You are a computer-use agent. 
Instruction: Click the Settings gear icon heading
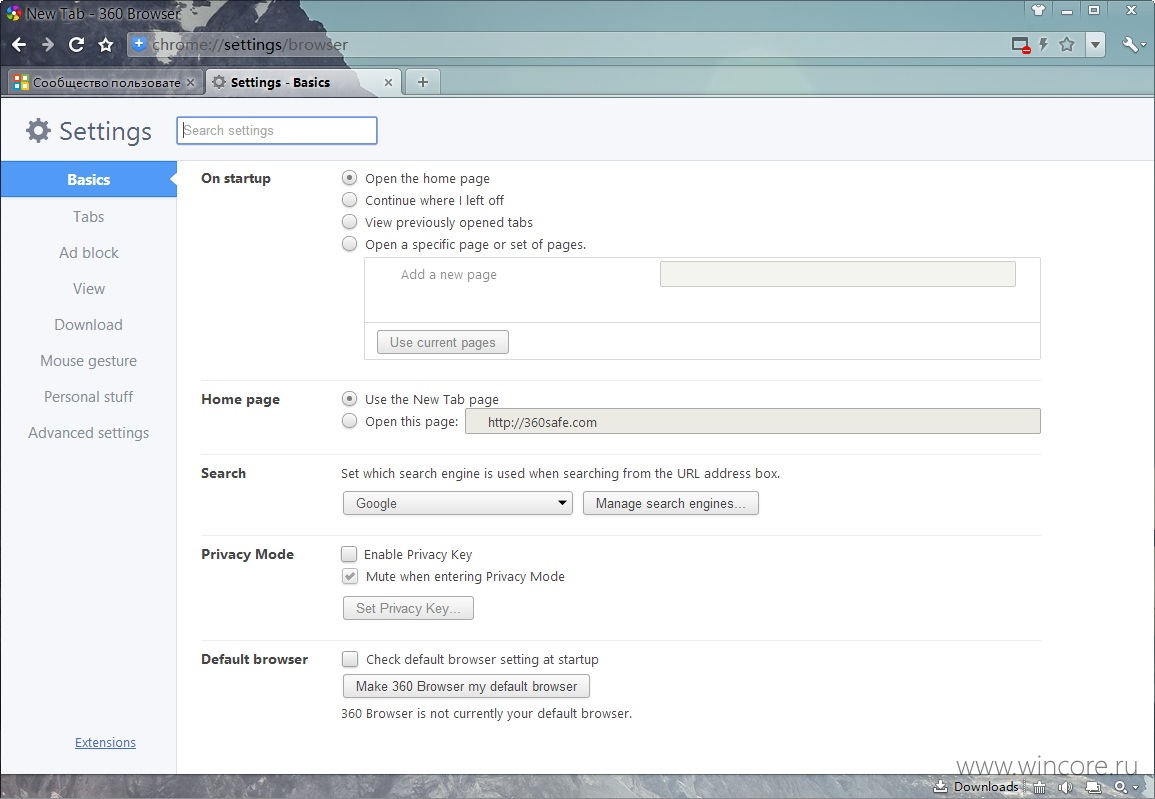pyautogui.click(x=38, y=130)
